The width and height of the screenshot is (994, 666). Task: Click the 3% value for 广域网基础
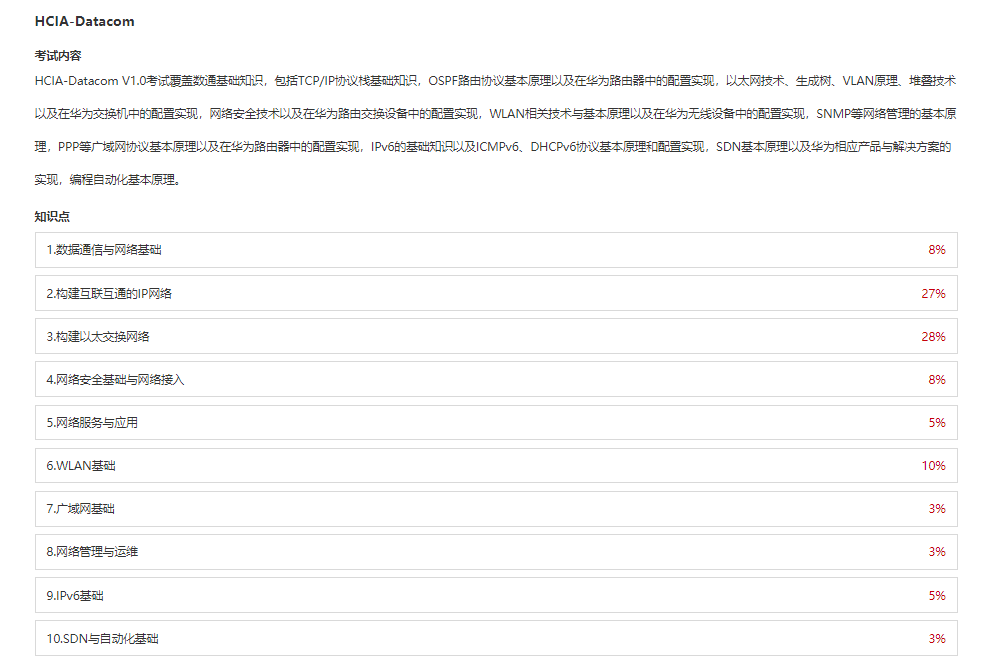[937, 509]
